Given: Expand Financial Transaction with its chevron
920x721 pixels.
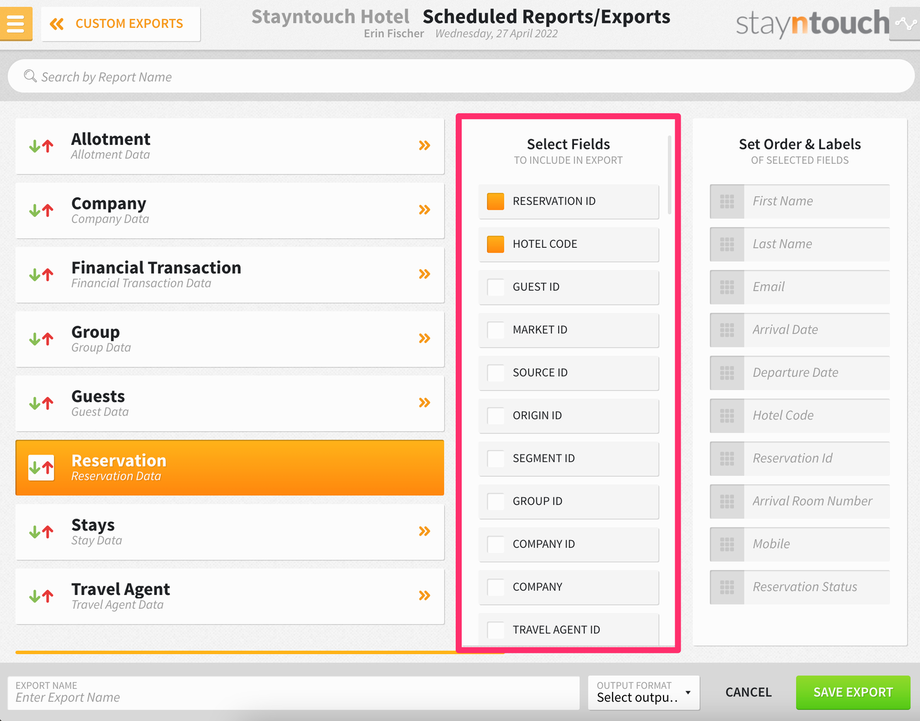Looking at the screenshot, I should pos(424,274).
